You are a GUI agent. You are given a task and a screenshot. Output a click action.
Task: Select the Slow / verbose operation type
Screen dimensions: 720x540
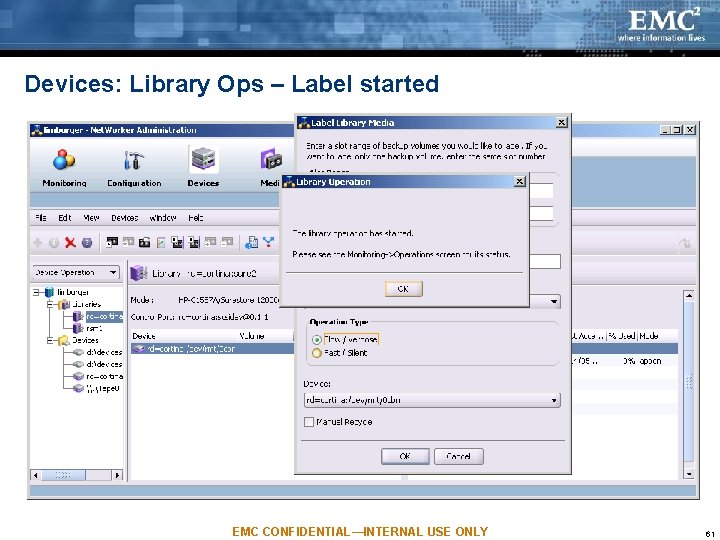click(316, 340)
